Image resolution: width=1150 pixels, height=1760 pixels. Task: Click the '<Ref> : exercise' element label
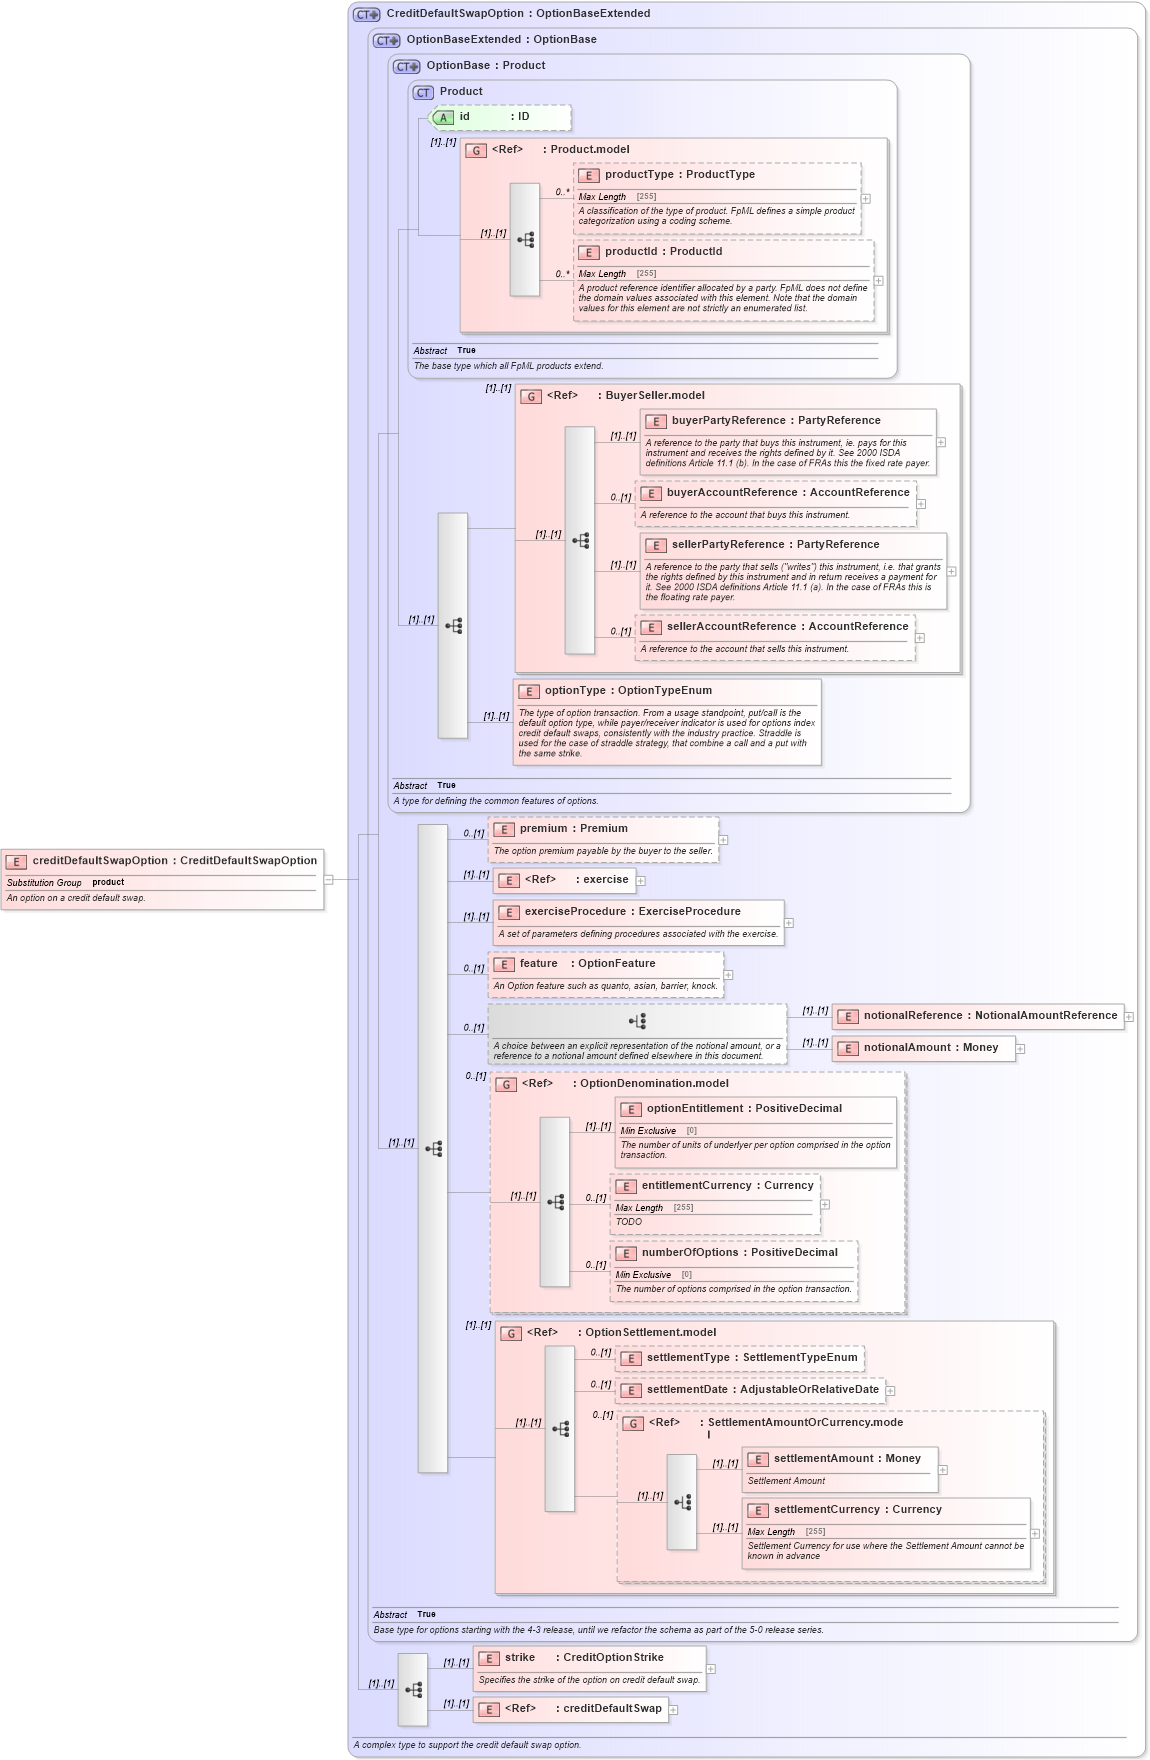point(577,880)
